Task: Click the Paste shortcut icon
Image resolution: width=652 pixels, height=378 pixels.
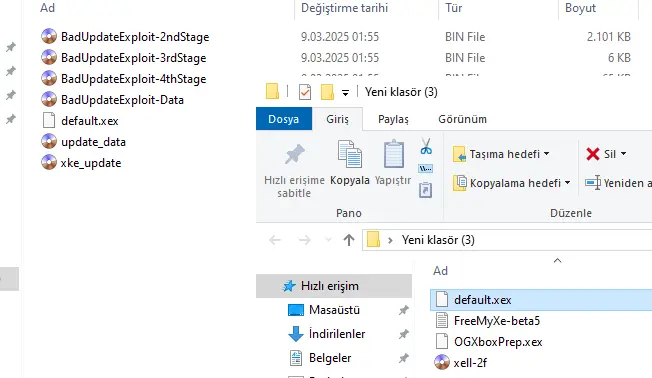Action: [425, 190]
